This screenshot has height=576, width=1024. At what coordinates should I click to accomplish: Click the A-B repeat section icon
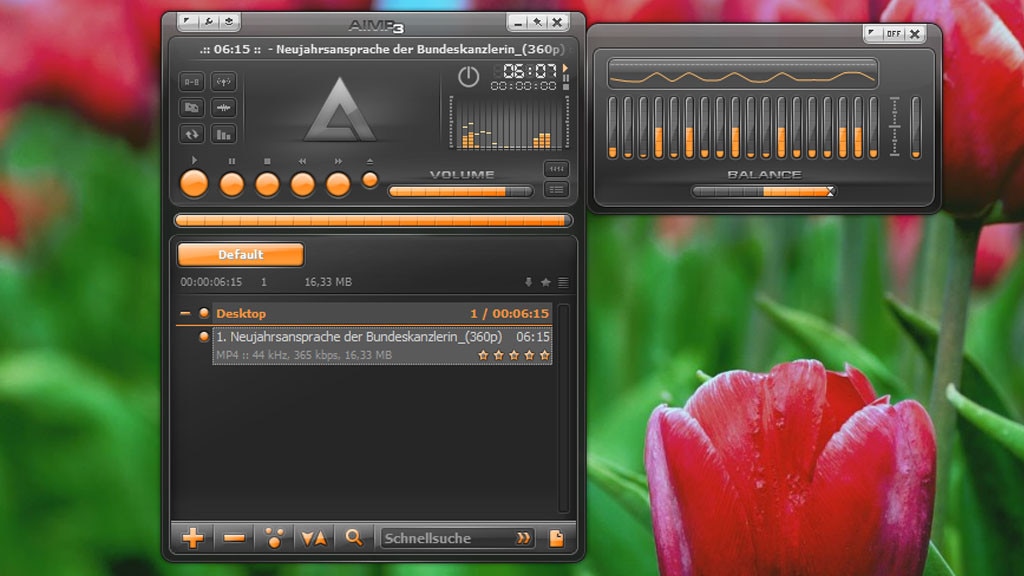(192, 82)
